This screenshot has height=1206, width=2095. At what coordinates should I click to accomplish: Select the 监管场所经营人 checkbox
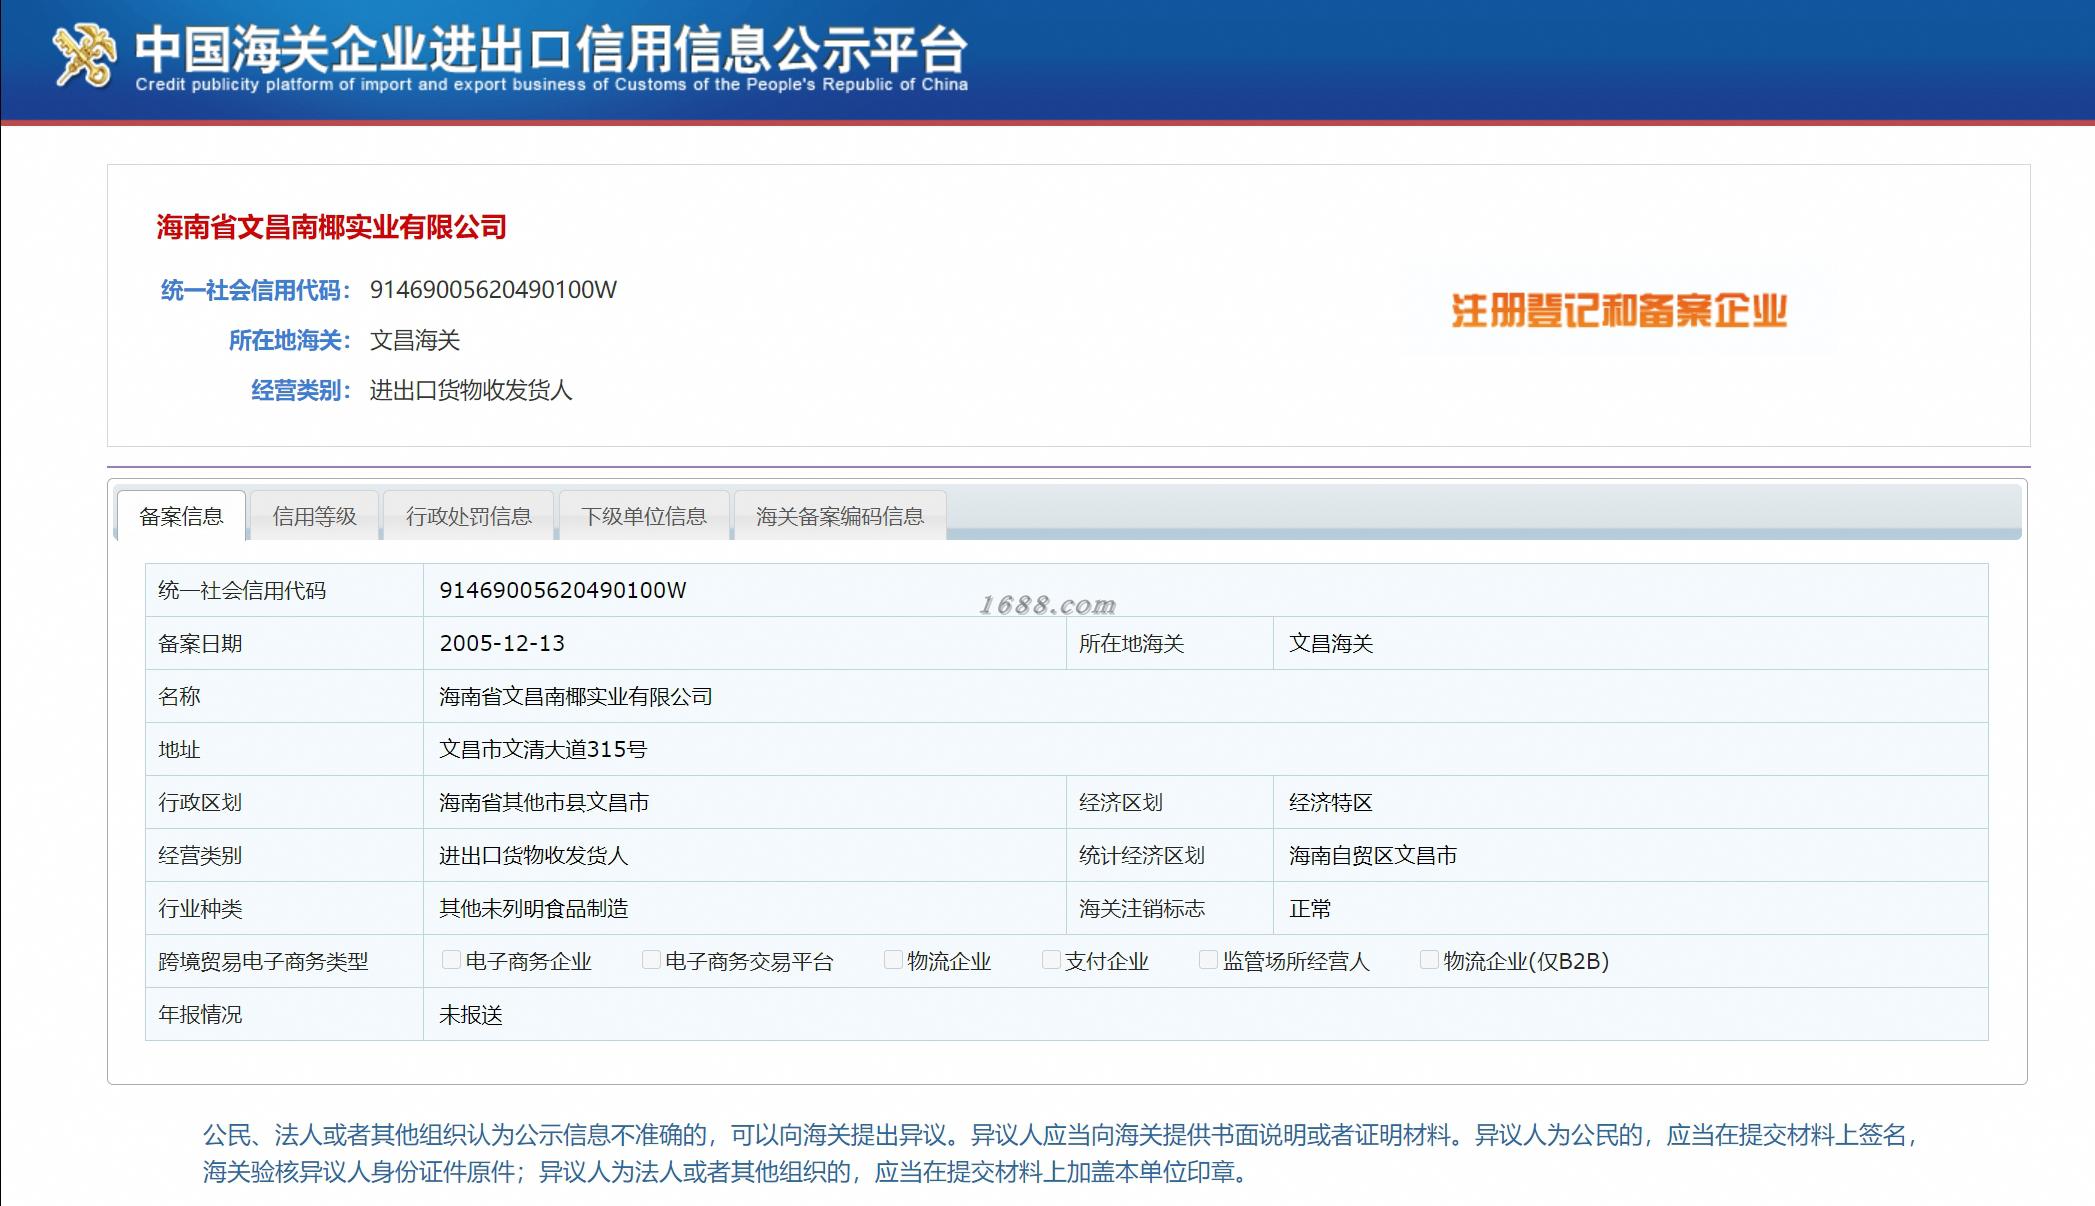[x=1208, y=960]
